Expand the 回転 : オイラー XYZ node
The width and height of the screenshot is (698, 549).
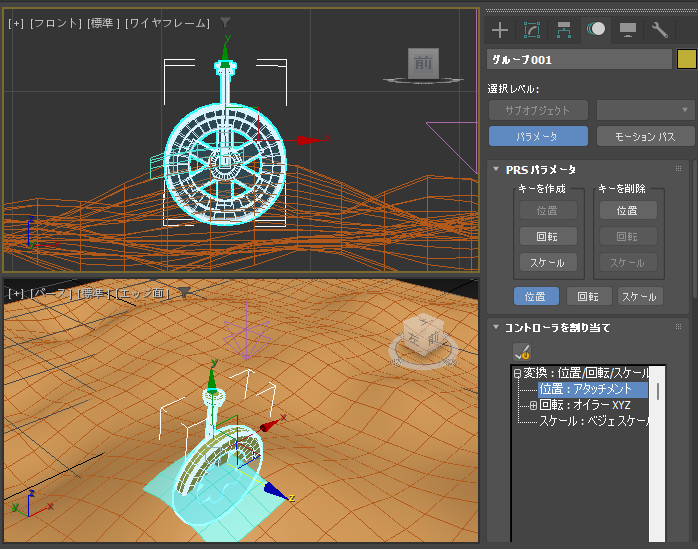pos(533,405)
